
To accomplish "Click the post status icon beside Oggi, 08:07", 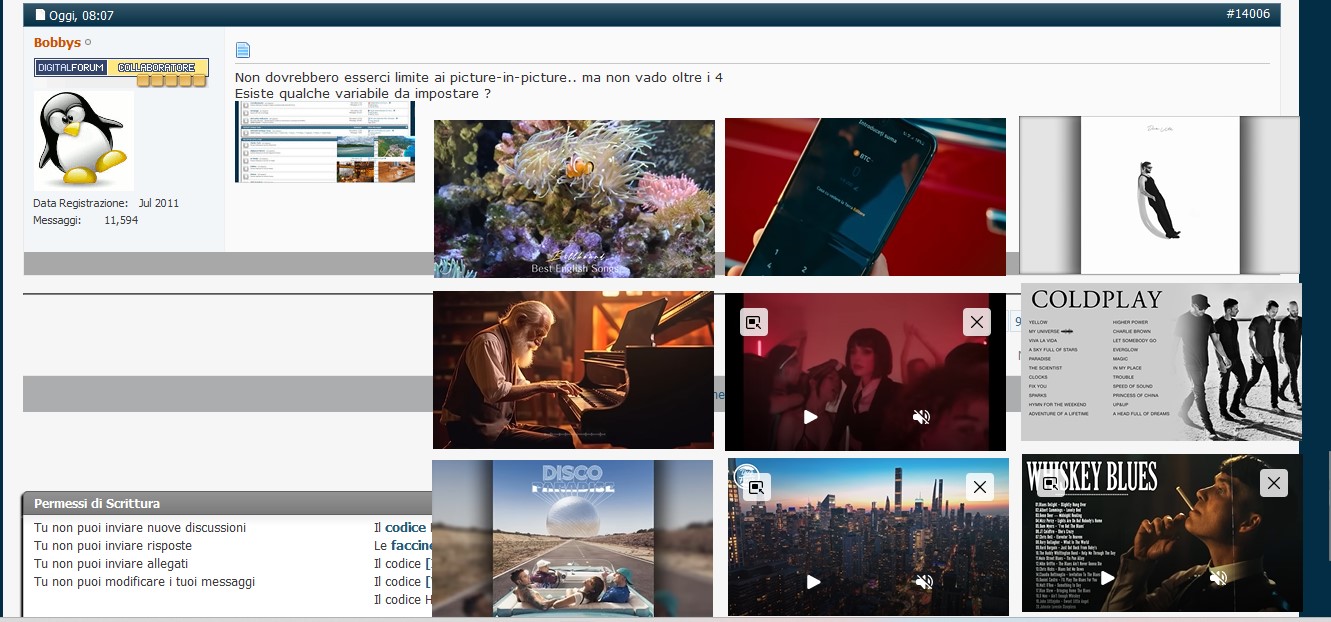I will tap(41, 15).
